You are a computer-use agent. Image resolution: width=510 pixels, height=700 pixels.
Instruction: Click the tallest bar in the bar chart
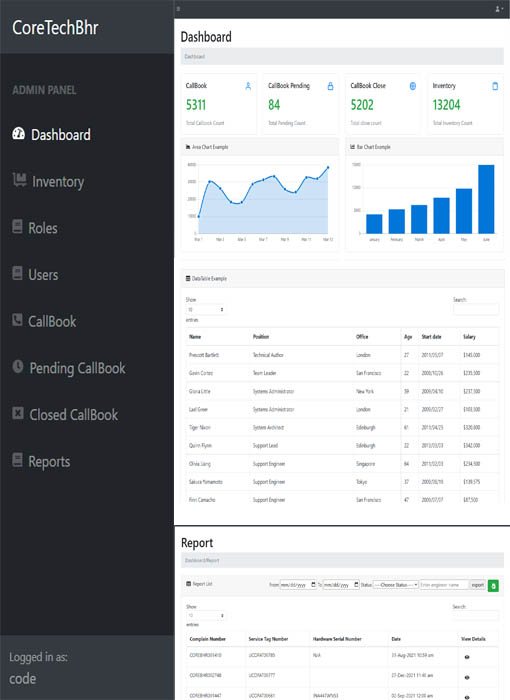pos(486,199)
